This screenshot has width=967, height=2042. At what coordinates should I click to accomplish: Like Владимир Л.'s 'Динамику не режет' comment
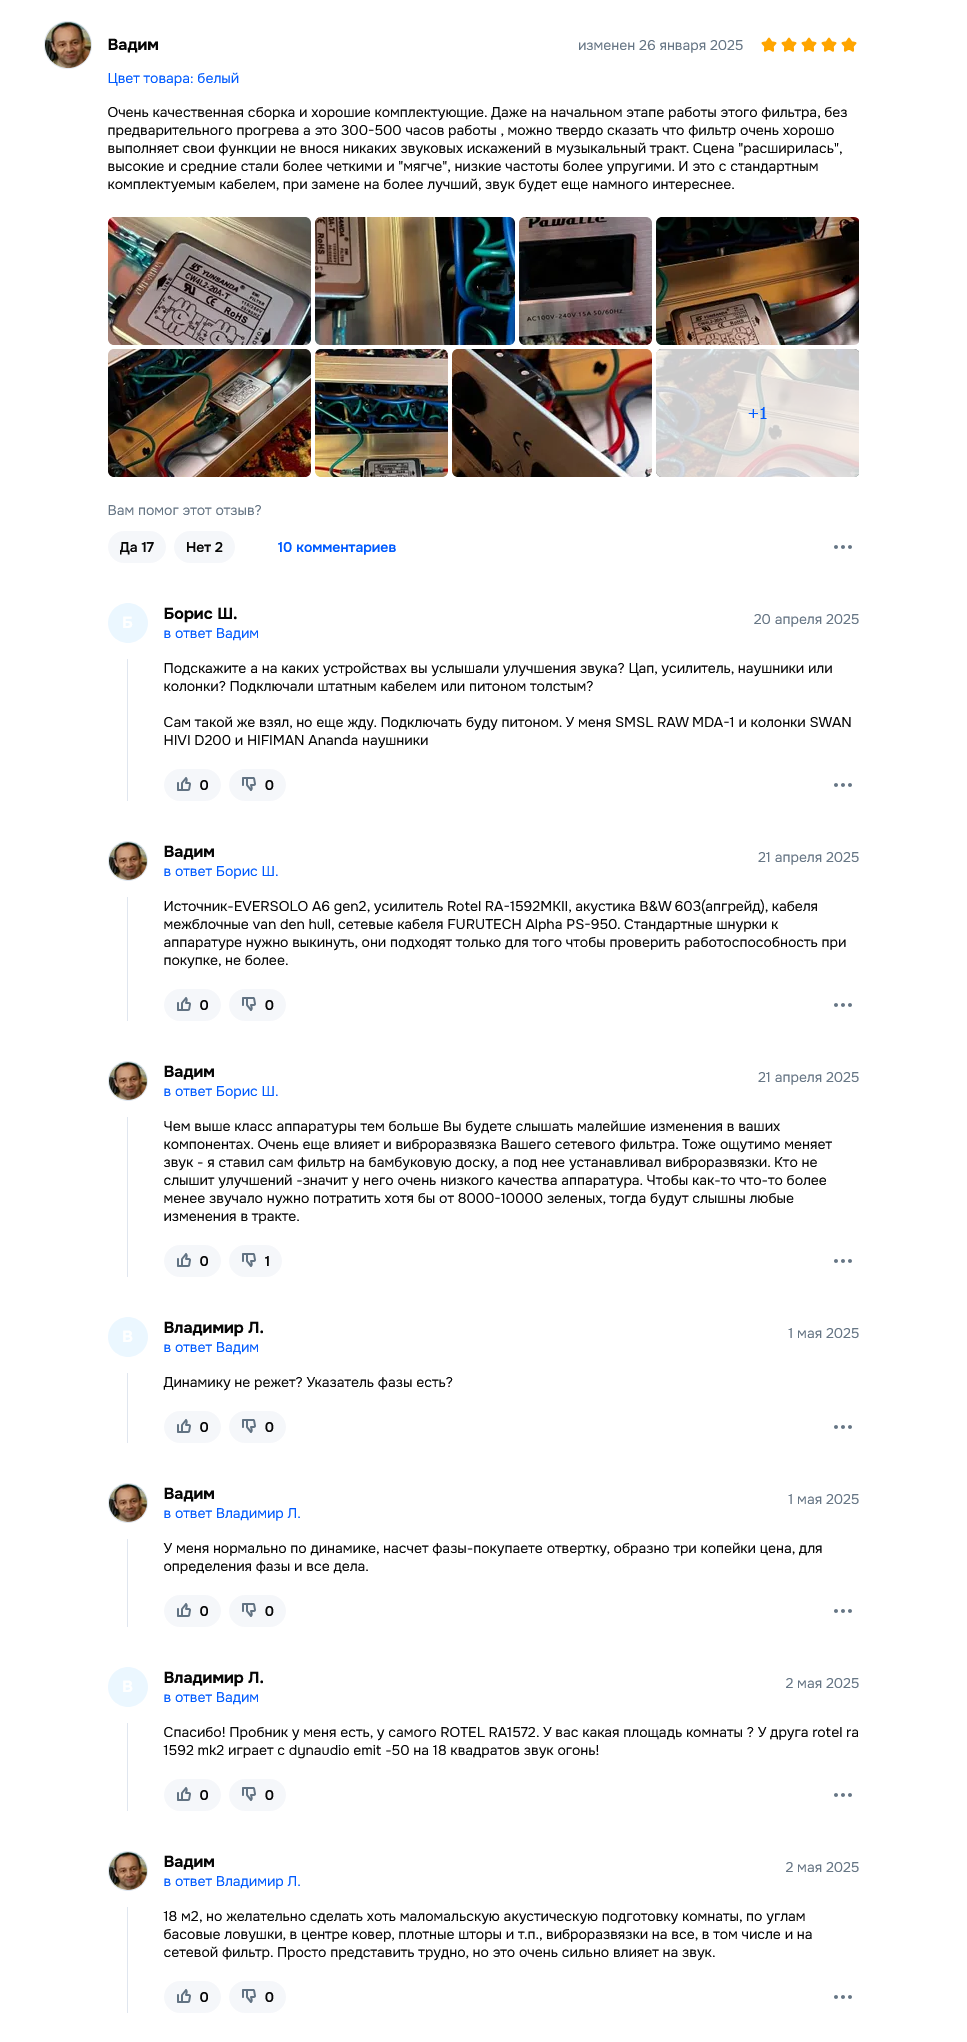tap(192, 1427)
